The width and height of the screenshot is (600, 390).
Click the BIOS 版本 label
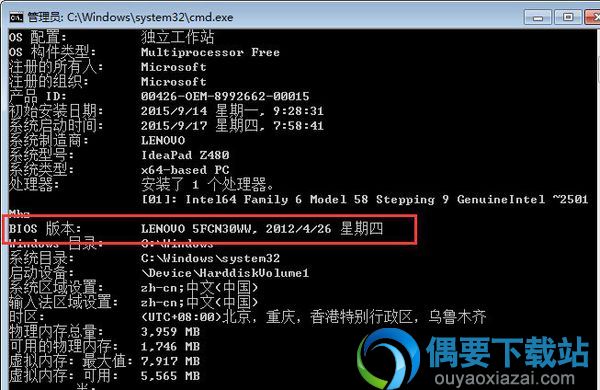point(45,229)
